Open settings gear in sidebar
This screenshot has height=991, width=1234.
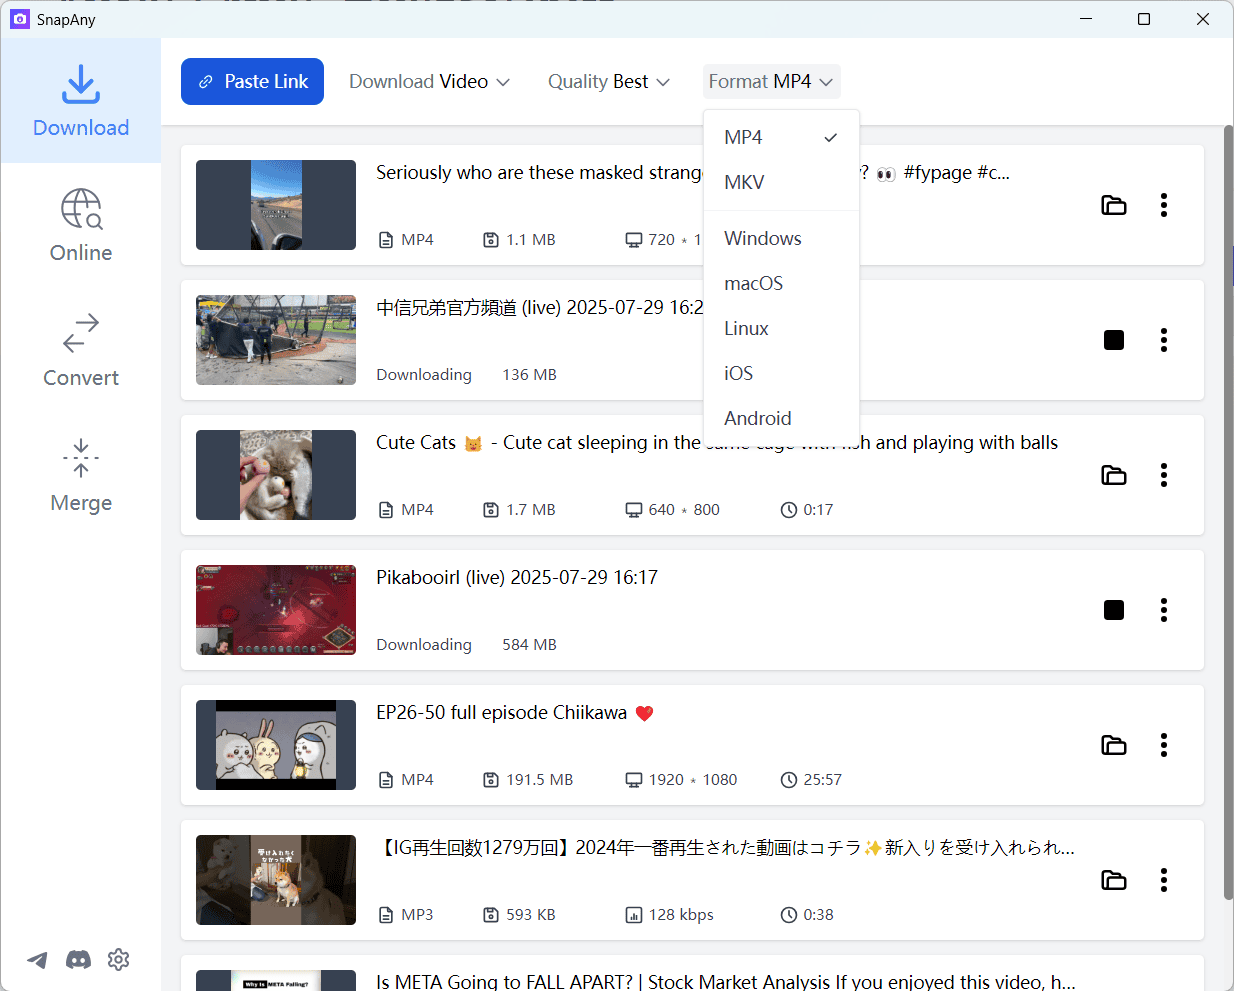pos(119,960)
